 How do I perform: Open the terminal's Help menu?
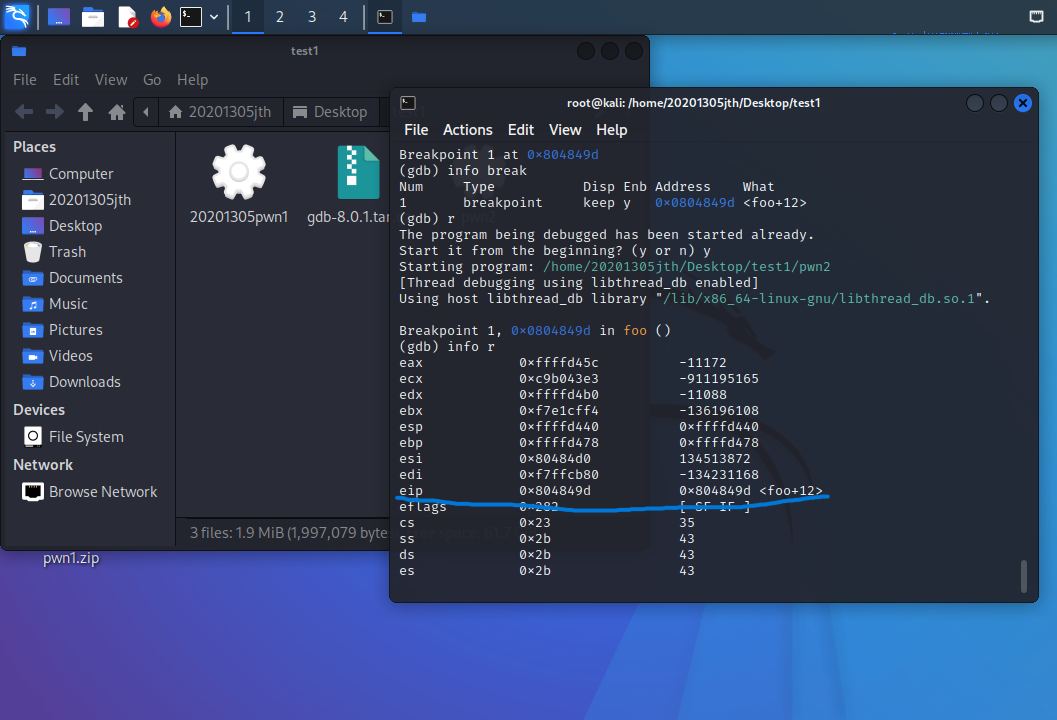pos(611,130)
